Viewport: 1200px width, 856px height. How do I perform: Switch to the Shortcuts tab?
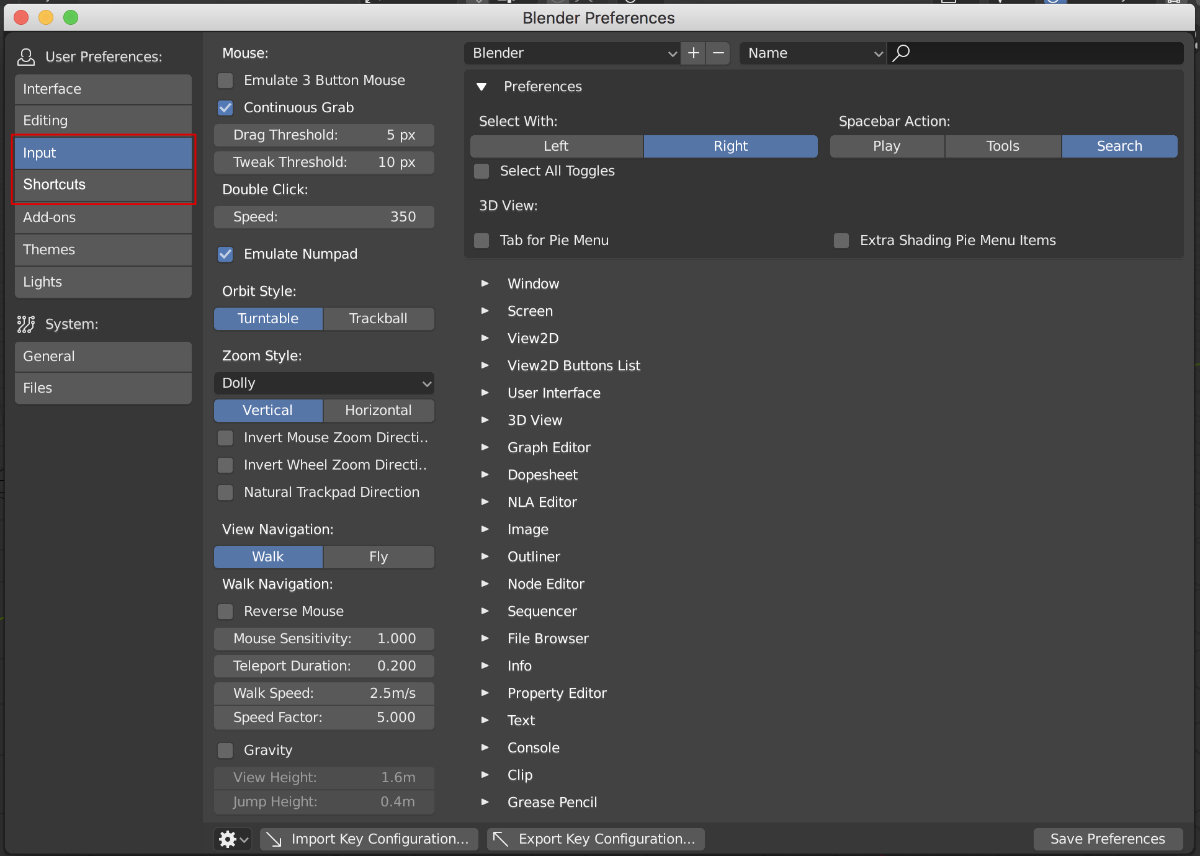[103, 185]
